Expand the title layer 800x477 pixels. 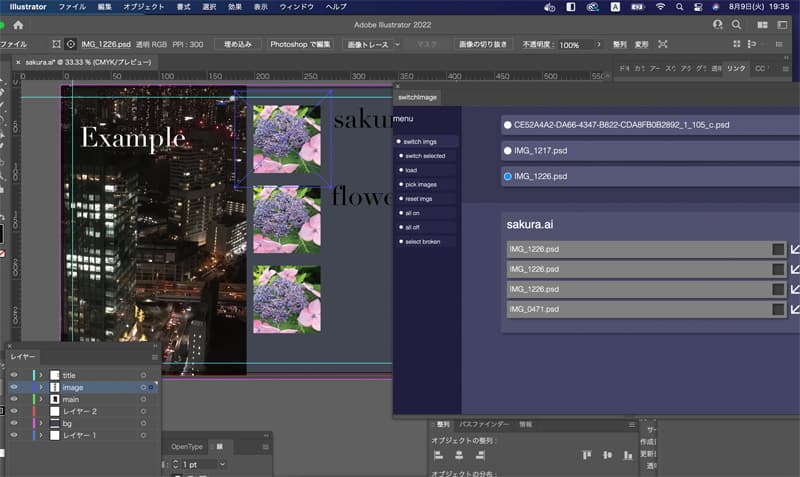(41, 375)
